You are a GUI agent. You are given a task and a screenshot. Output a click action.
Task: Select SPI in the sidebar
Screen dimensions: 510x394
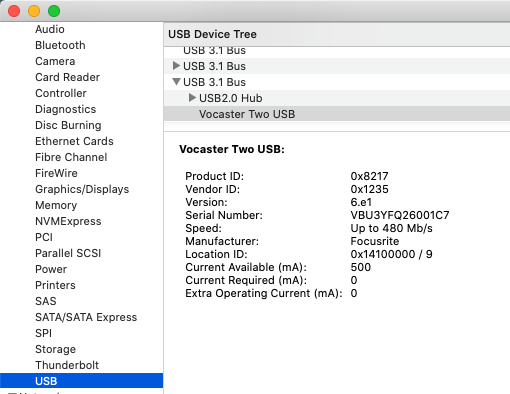(x=44, y=333)
